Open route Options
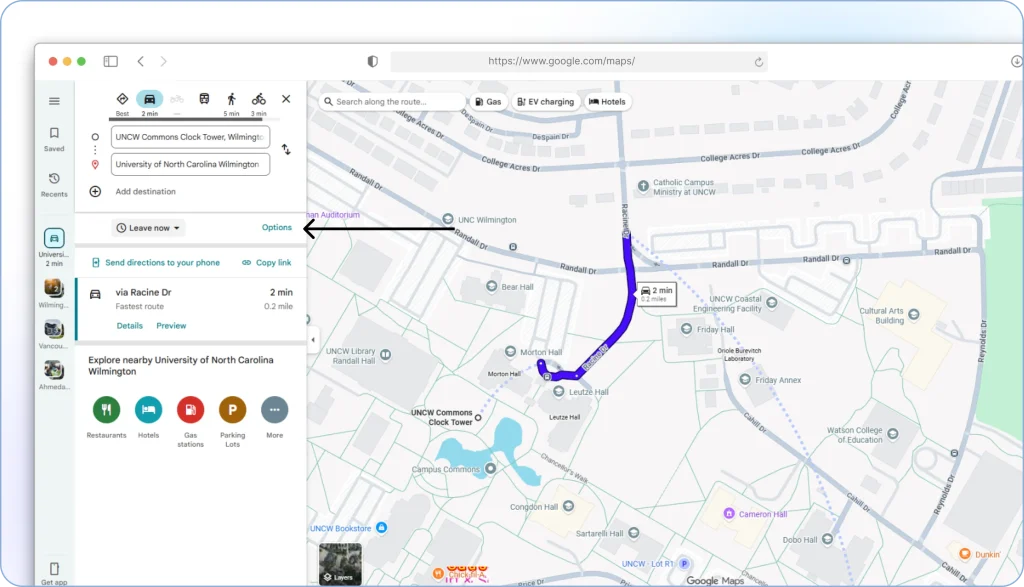Image resolution: width=1024 pixels, height=587 pixels. pos(277,227)
